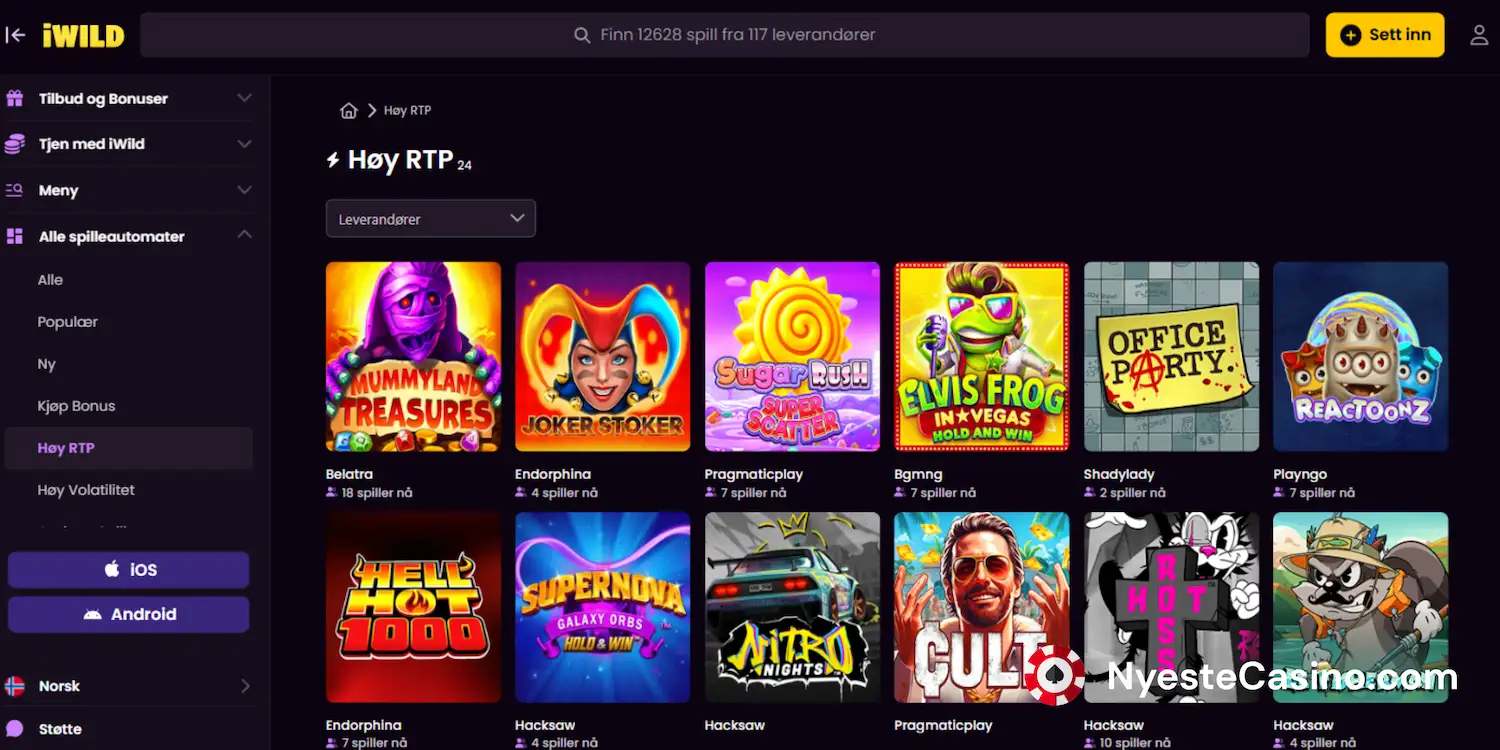Open the Elvis Frog in Vegas game
The width and height of the screenshot is (1500, 750).
982,357
